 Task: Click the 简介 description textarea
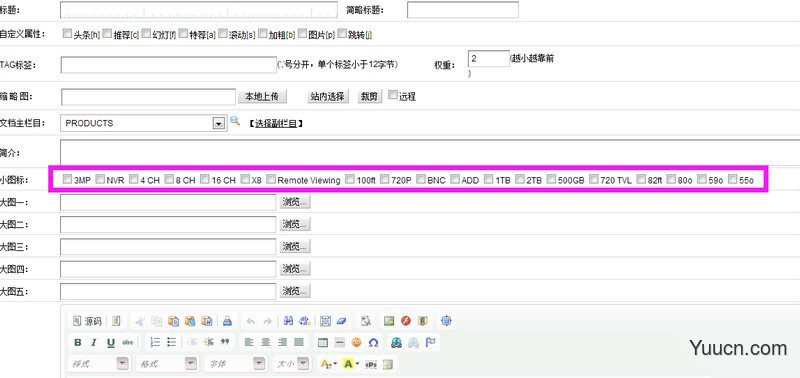point(430,153)
